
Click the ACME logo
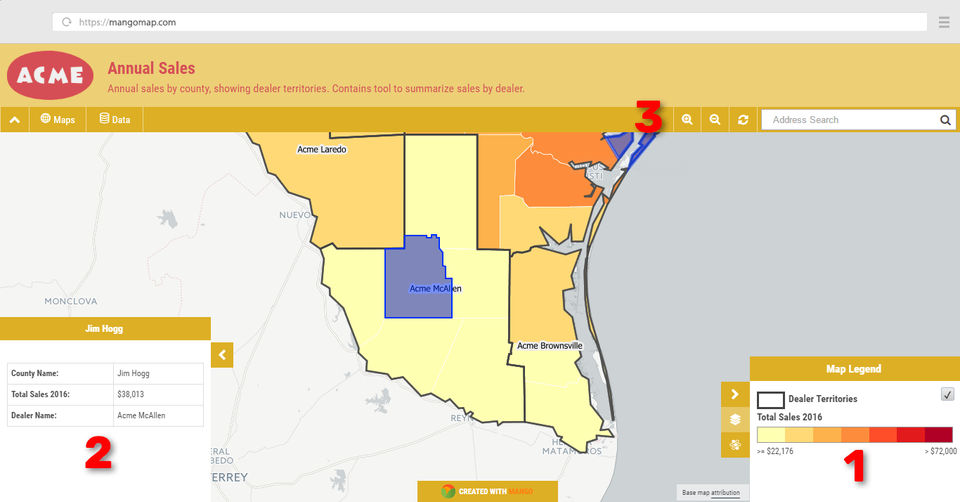pos(50,75)
